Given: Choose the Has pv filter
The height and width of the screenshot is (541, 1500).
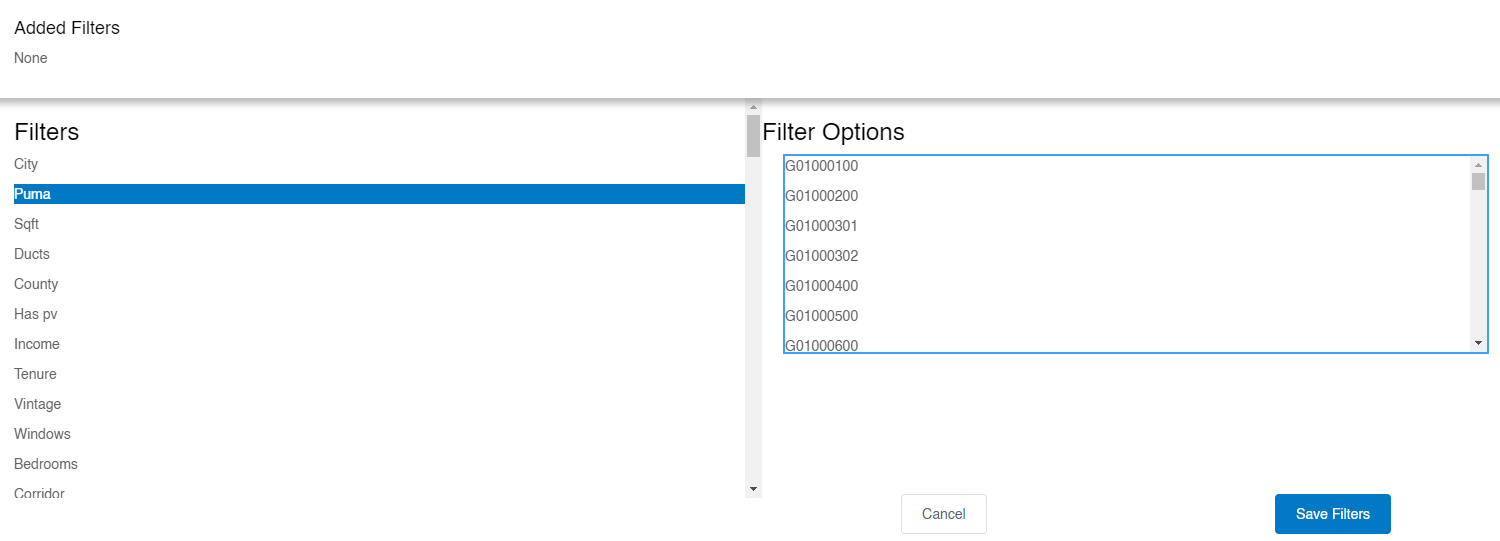Looking at the screenshot, I should pyautogui.click(x=36, y=314).
